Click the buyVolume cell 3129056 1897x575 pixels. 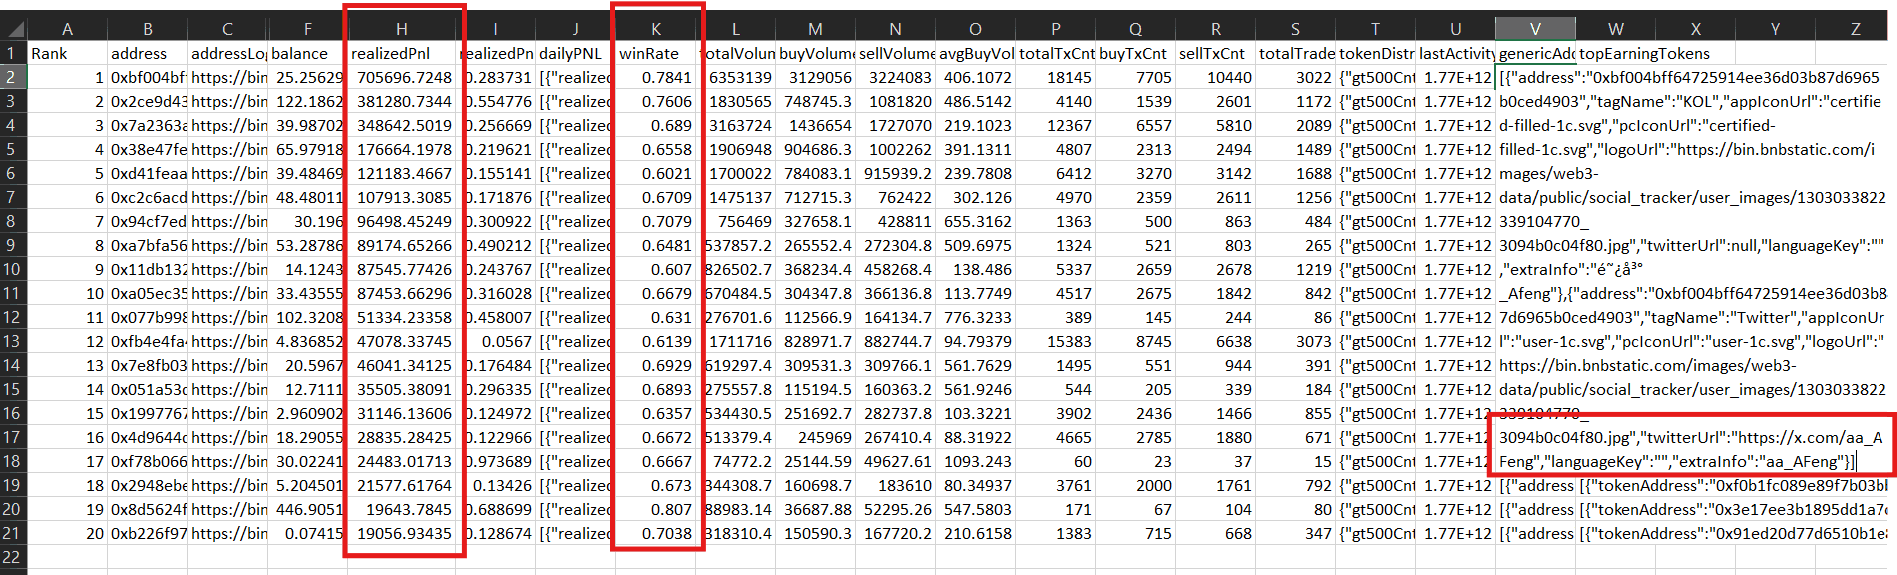point(815,77)
